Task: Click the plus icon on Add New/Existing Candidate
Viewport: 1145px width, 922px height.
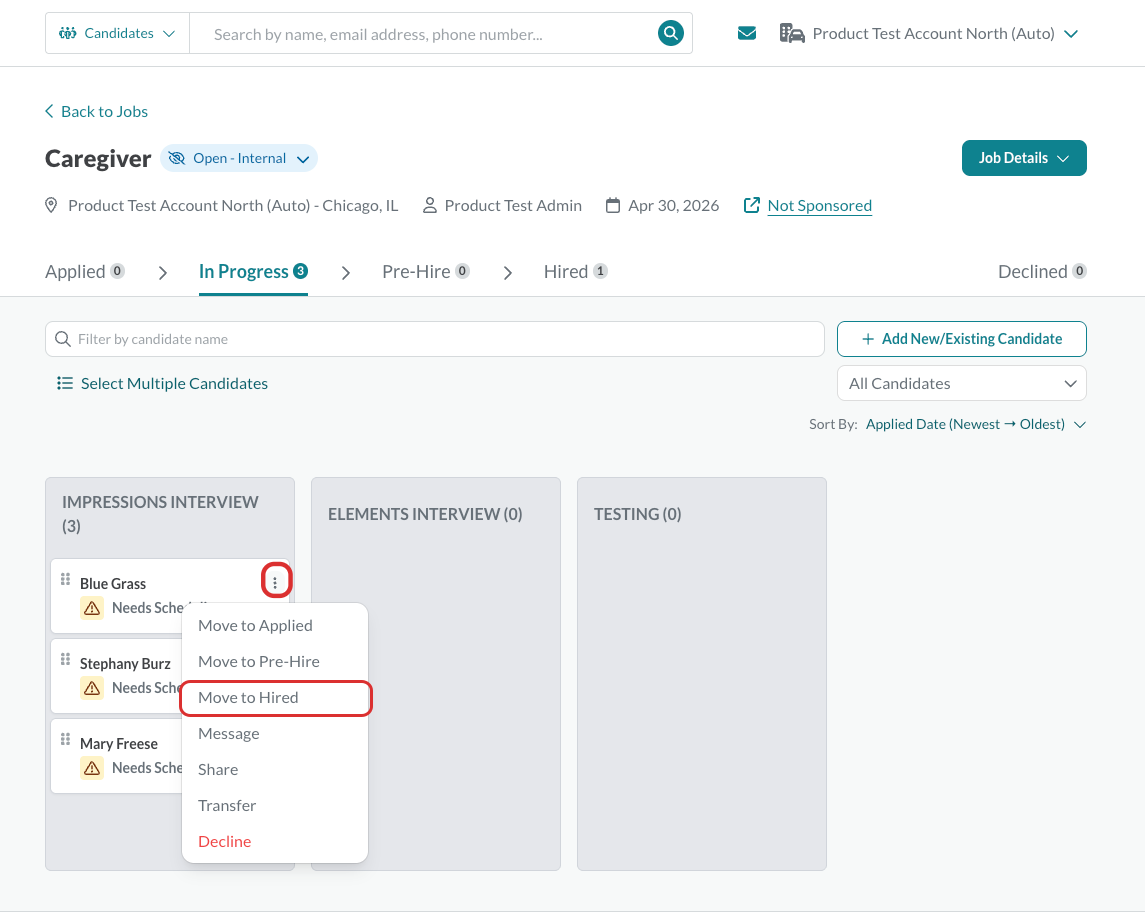Action: (868, 339)
